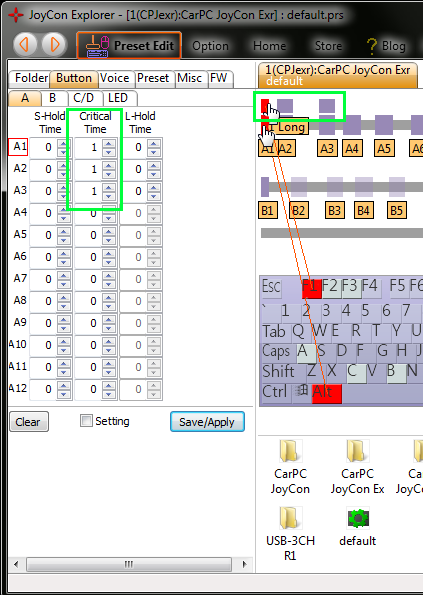Switch to the Preset tab
The image size is (423, 595).
click(154, 78)
